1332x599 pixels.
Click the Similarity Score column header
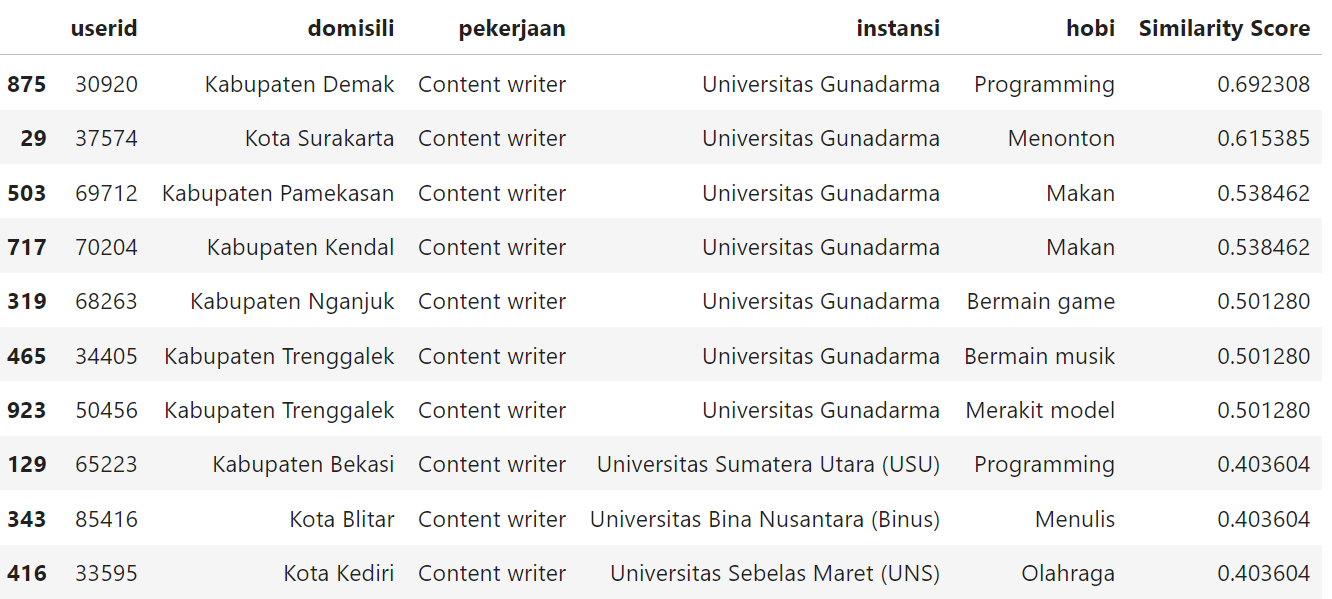tap(1224, 29)
